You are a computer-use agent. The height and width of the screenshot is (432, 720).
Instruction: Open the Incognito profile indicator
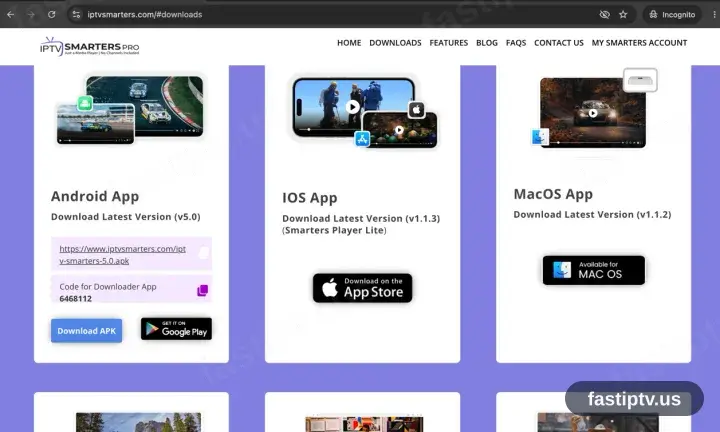[672, 15]
